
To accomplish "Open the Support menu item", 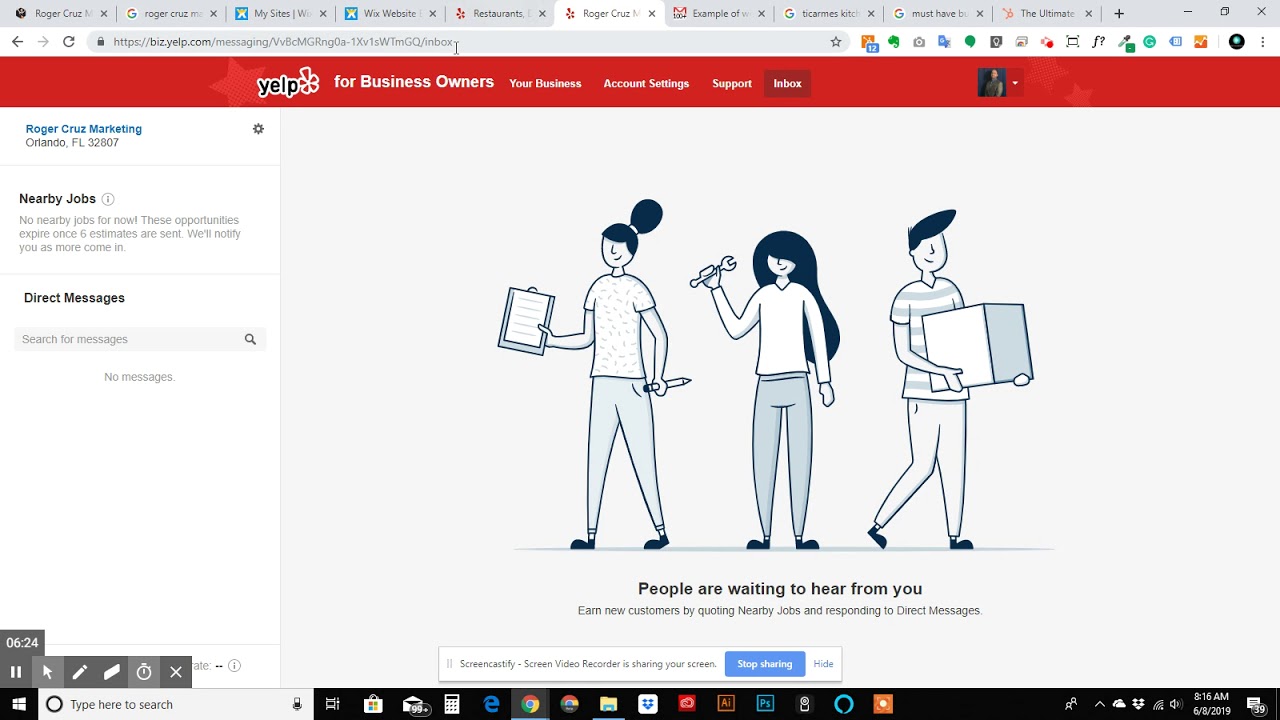I will (x=732, y=83).
